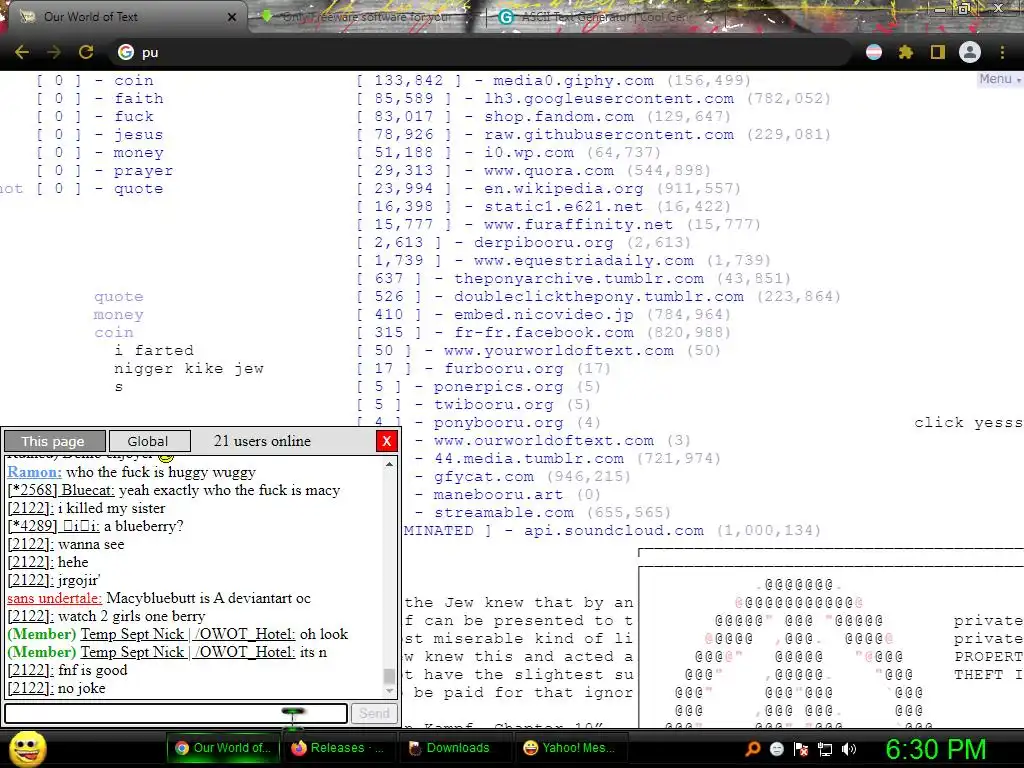Open the profile avatar icon

970,52
